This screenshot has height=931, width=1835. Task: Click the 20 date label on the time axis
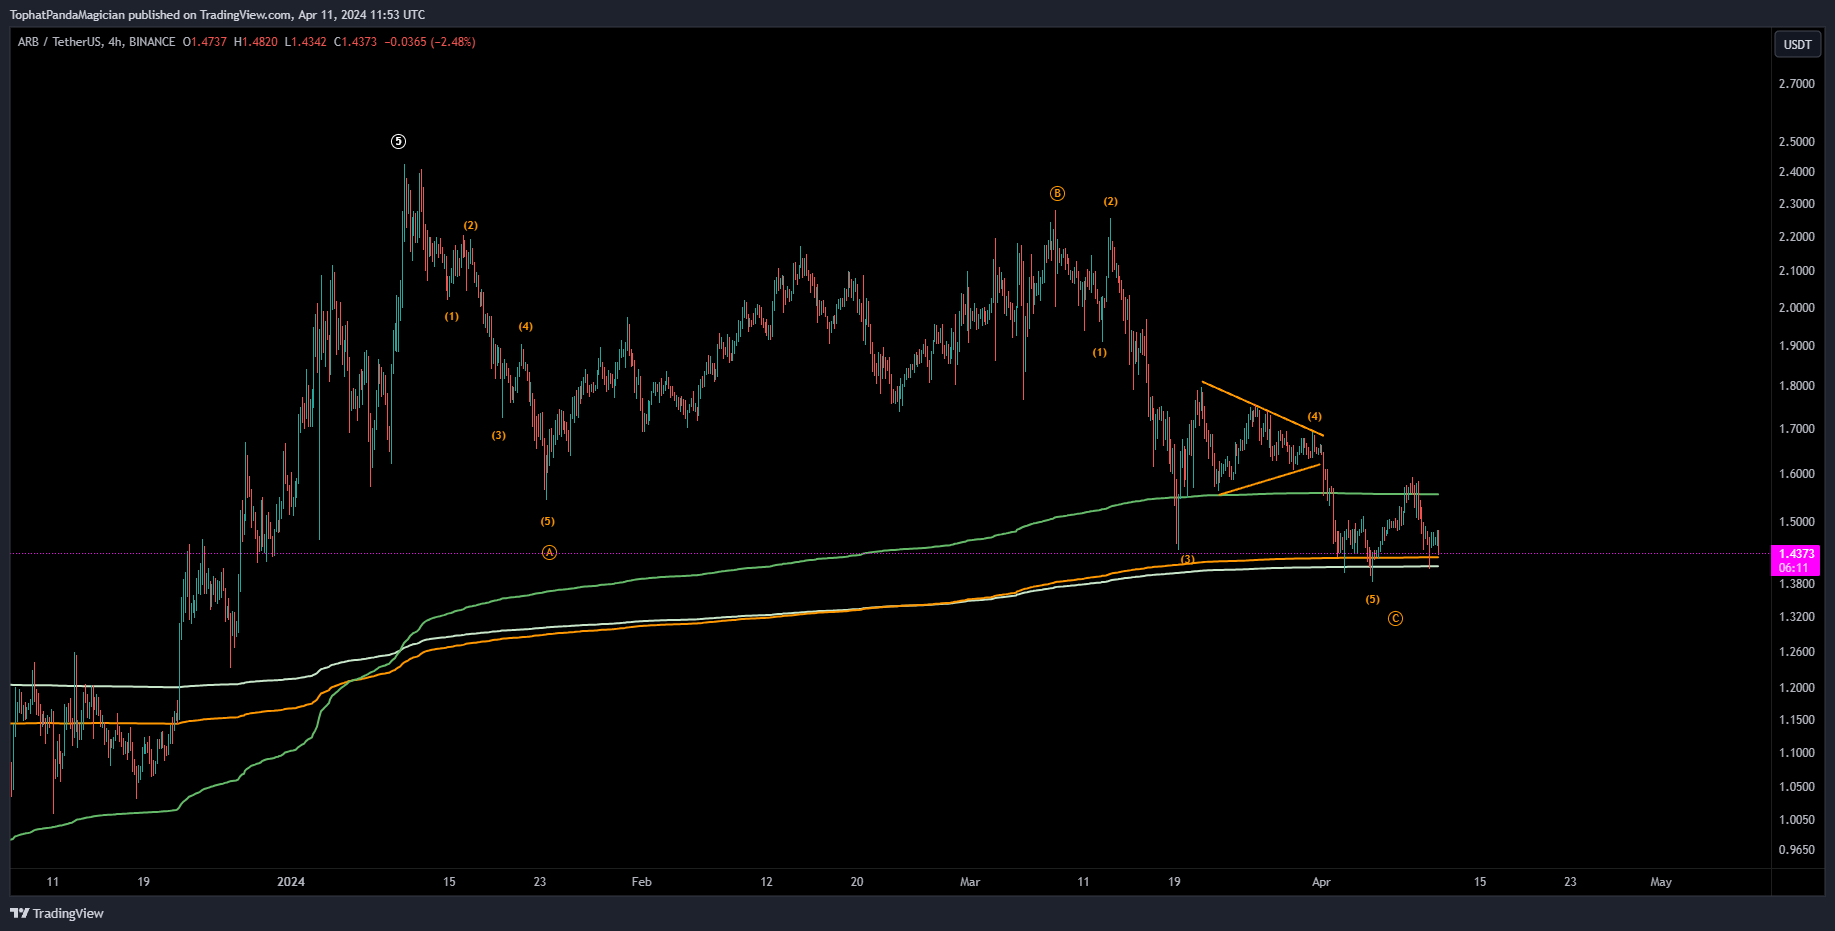[857, 882]
